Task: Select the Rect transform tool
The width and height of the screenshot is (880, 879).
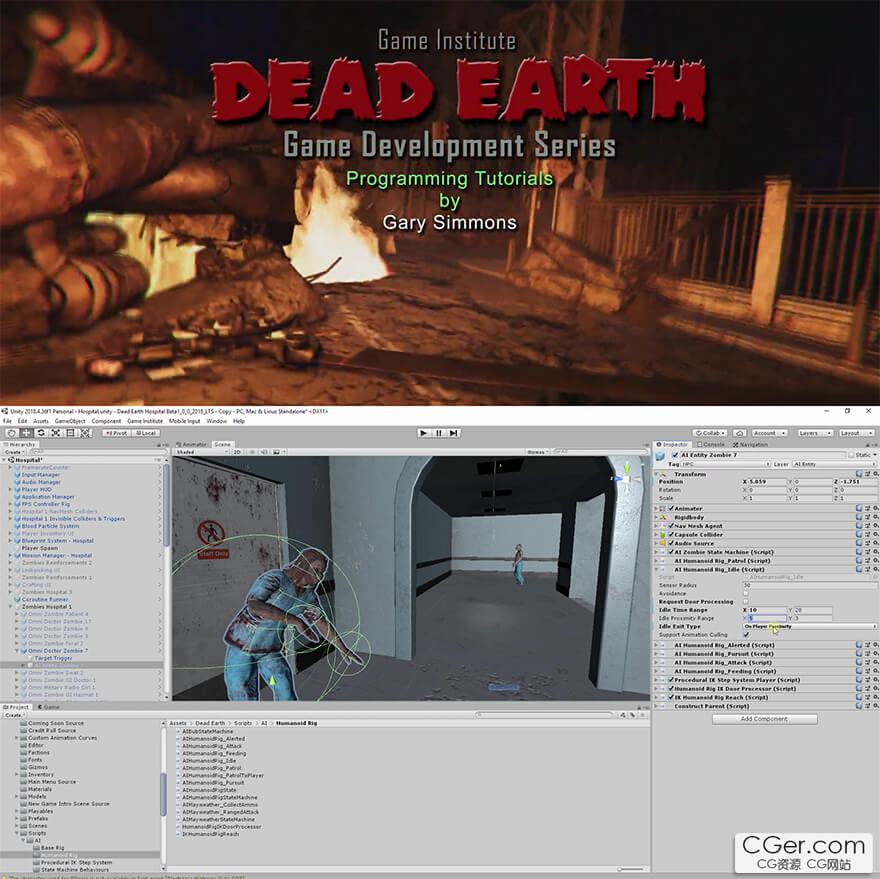Action: click(x=70, y=433)
